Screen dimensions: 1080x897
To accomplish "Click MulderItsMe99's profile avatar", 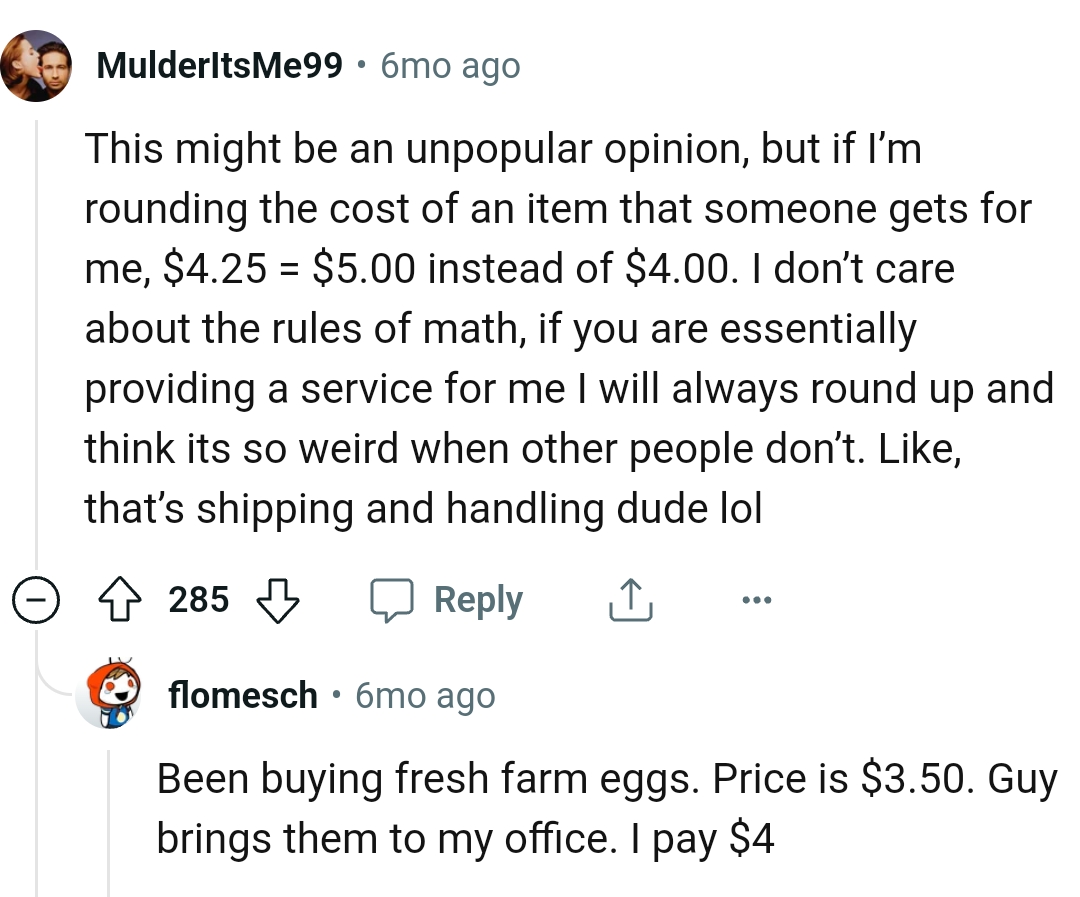I will 37,65.
